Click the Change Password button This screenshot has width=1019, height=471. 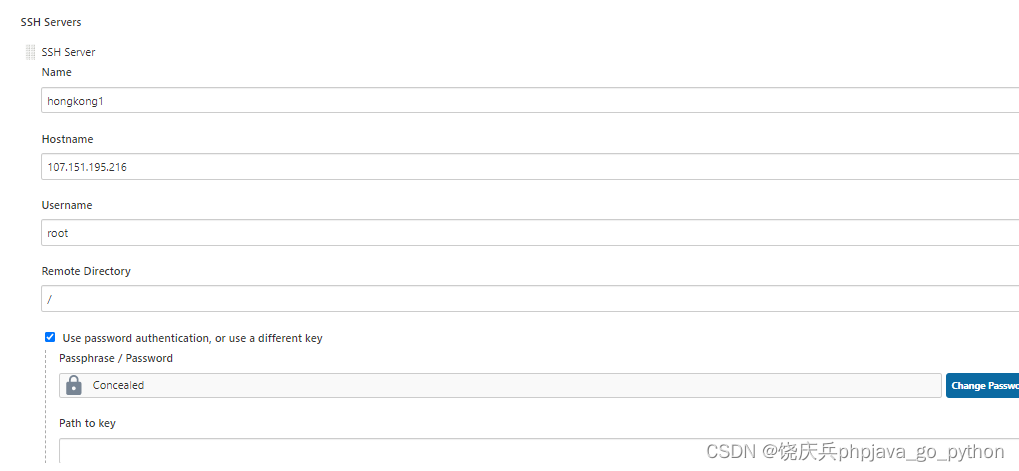coord(983,385)
